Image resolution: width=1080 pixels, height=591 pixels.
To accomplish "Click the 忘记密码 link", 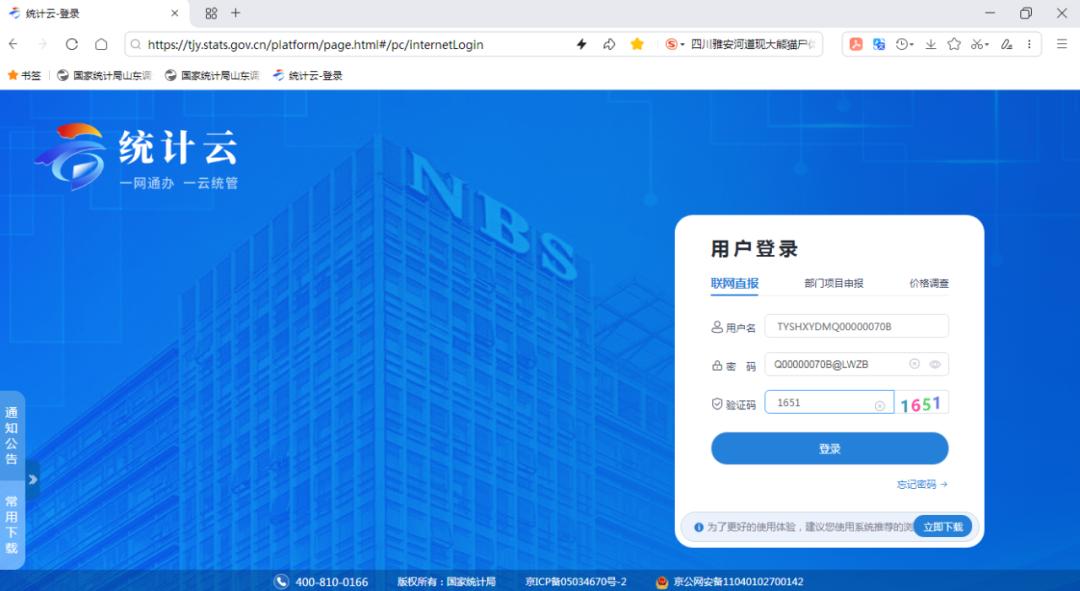I will [922, 484].
